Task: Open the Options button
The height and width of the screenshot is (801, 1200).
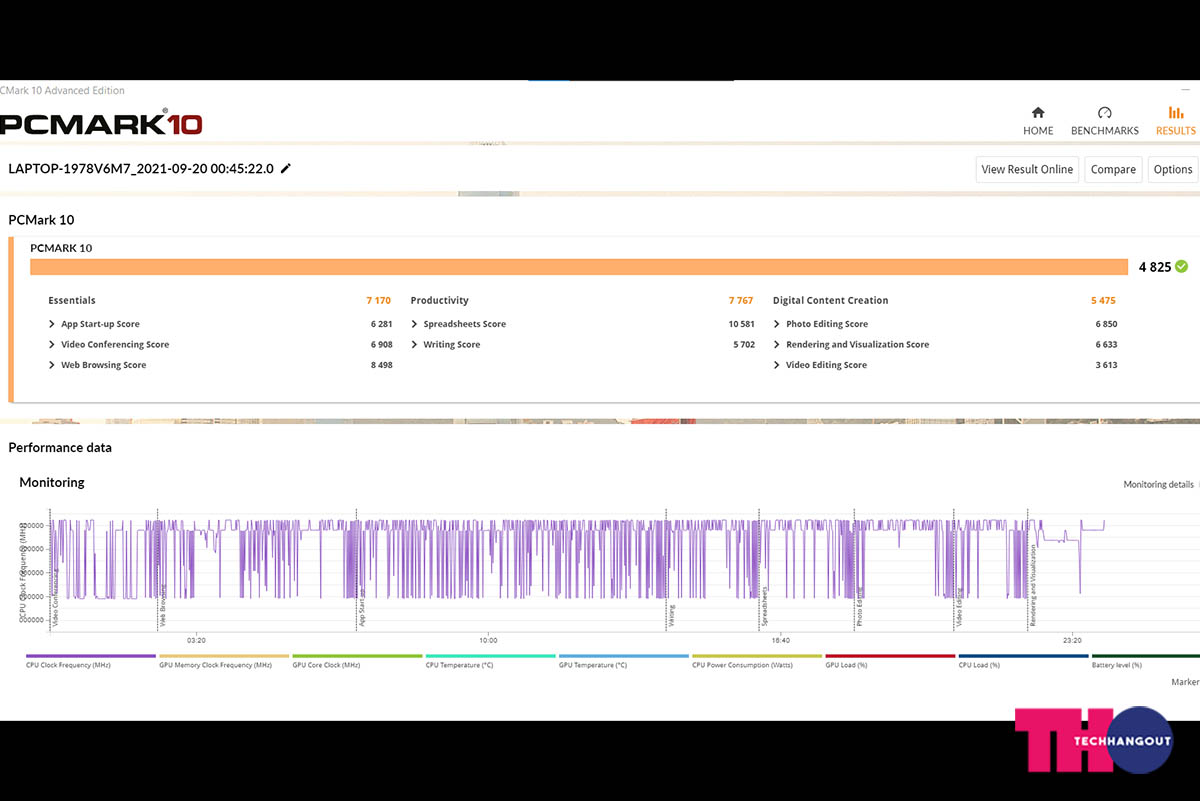Action: [1173, 169]
